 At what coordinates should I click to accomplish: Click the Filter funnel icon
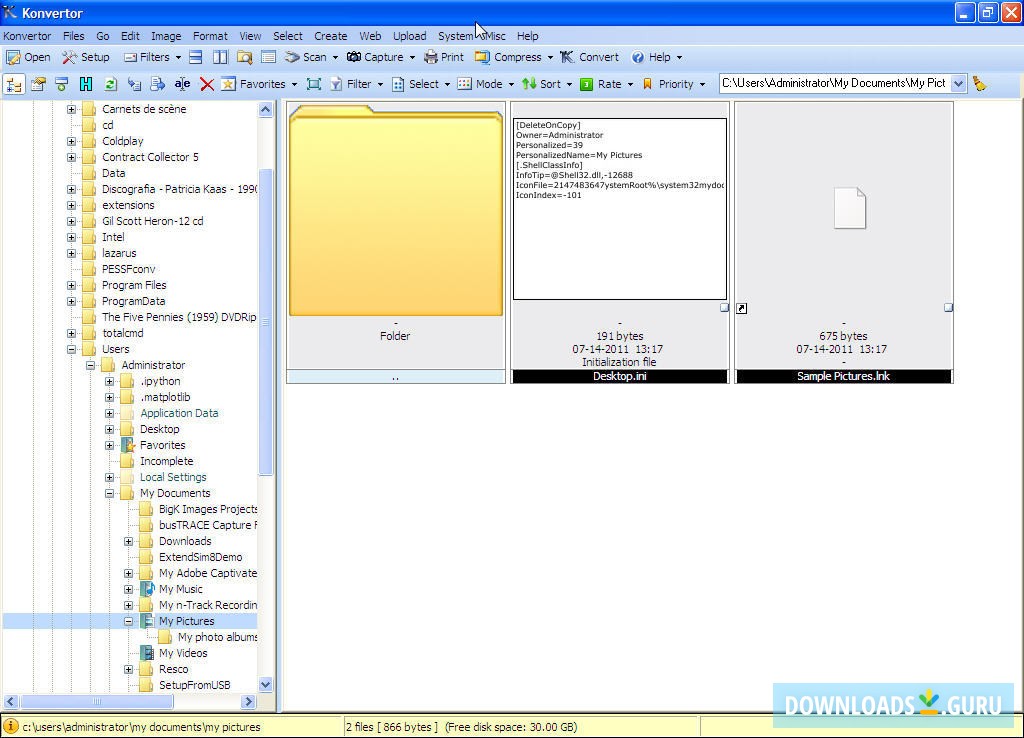tap(336, 84)
